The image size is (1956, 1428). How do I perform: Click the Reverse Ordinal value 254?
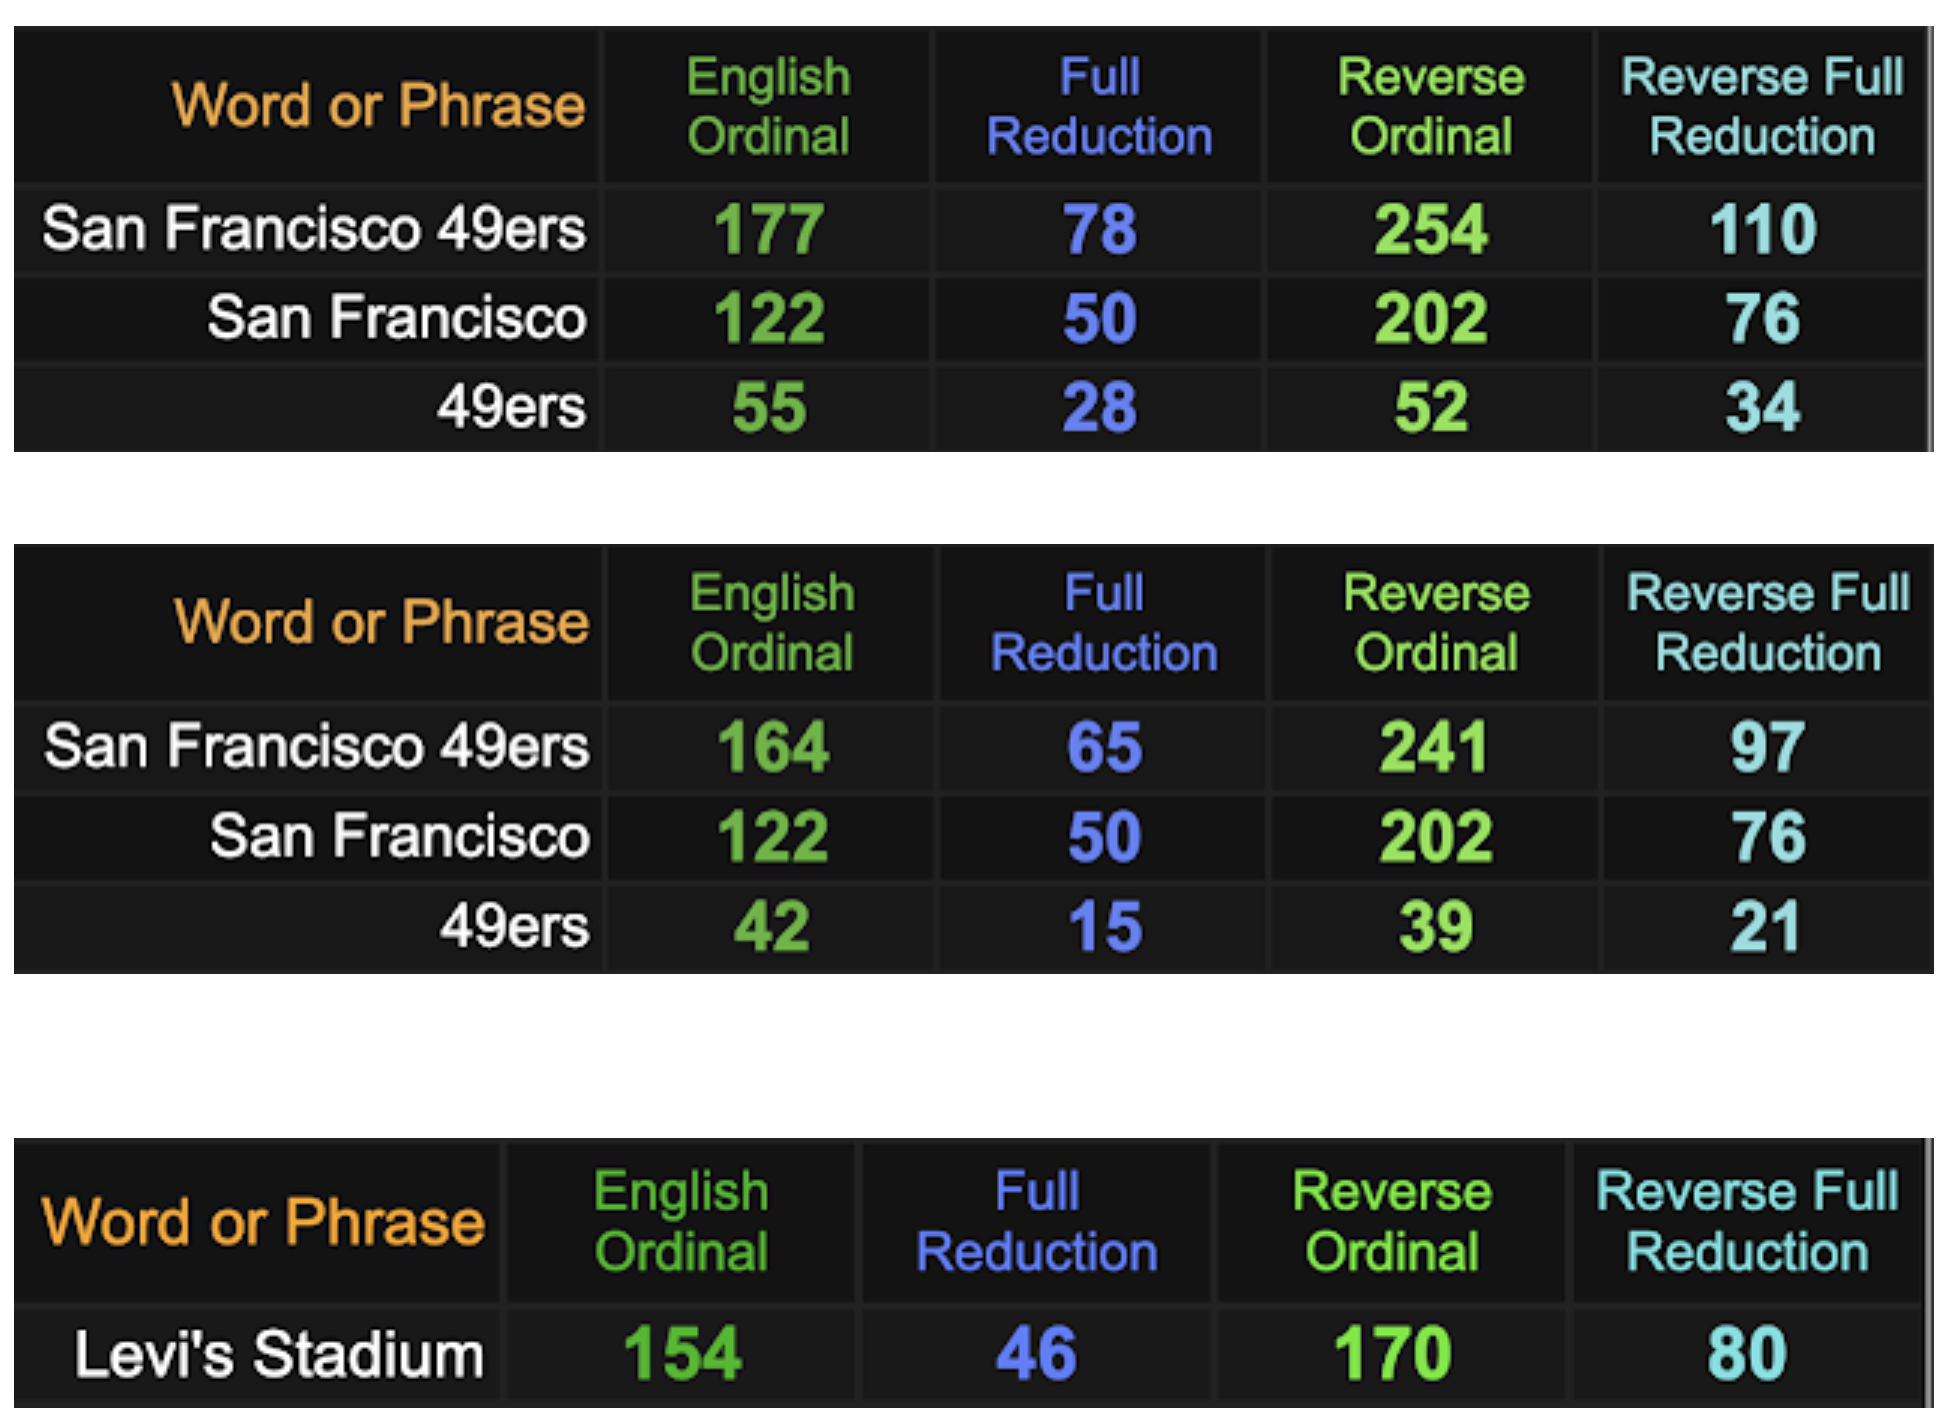click(1431, 229)
